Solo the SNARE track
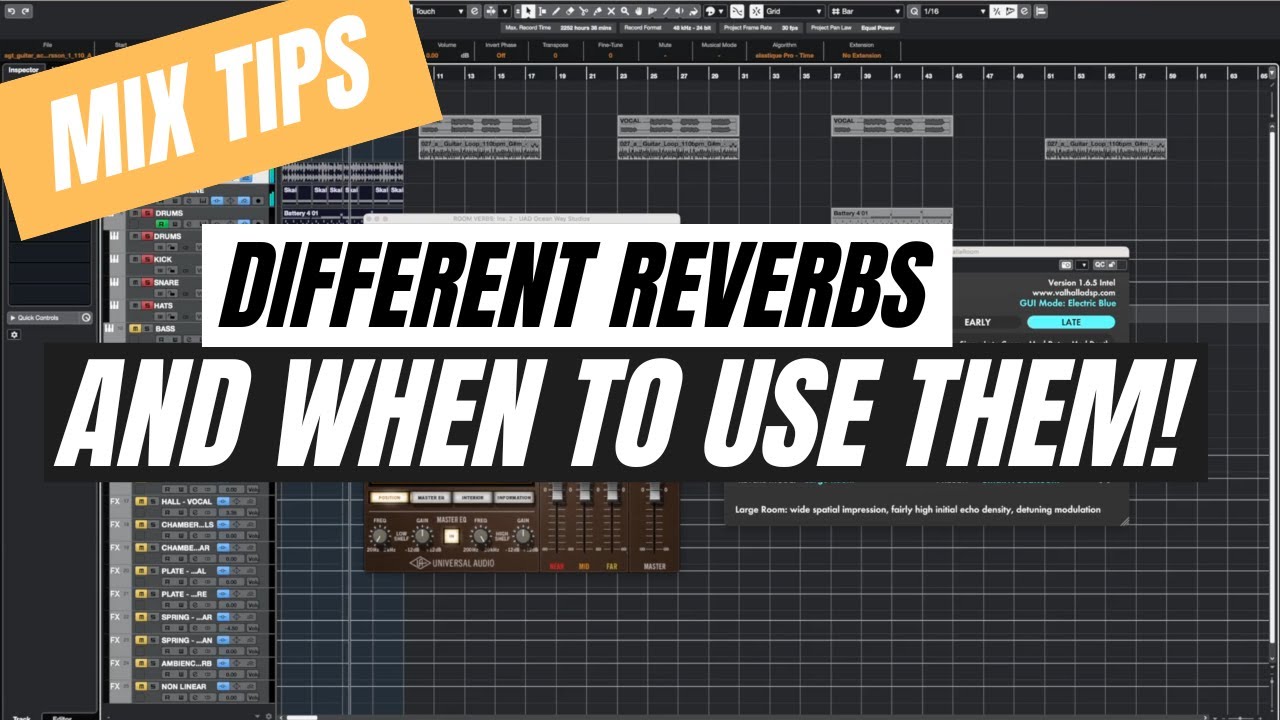Image resolution: width=1280 pixels, height=720 pixels. 147,282
